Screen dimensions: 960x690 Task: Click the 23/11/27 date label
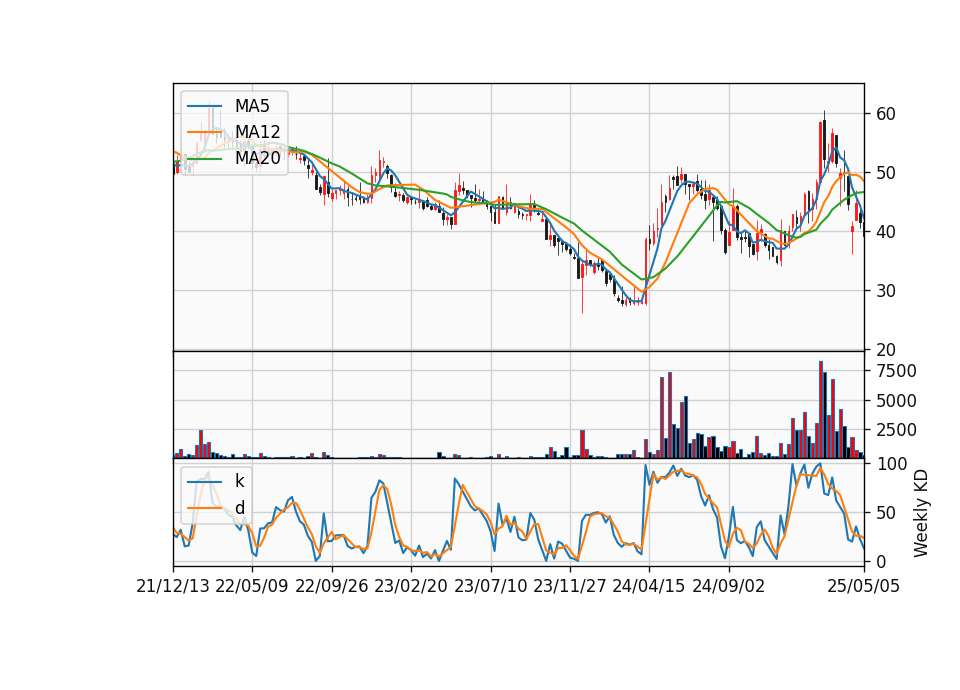click(570, 587)
